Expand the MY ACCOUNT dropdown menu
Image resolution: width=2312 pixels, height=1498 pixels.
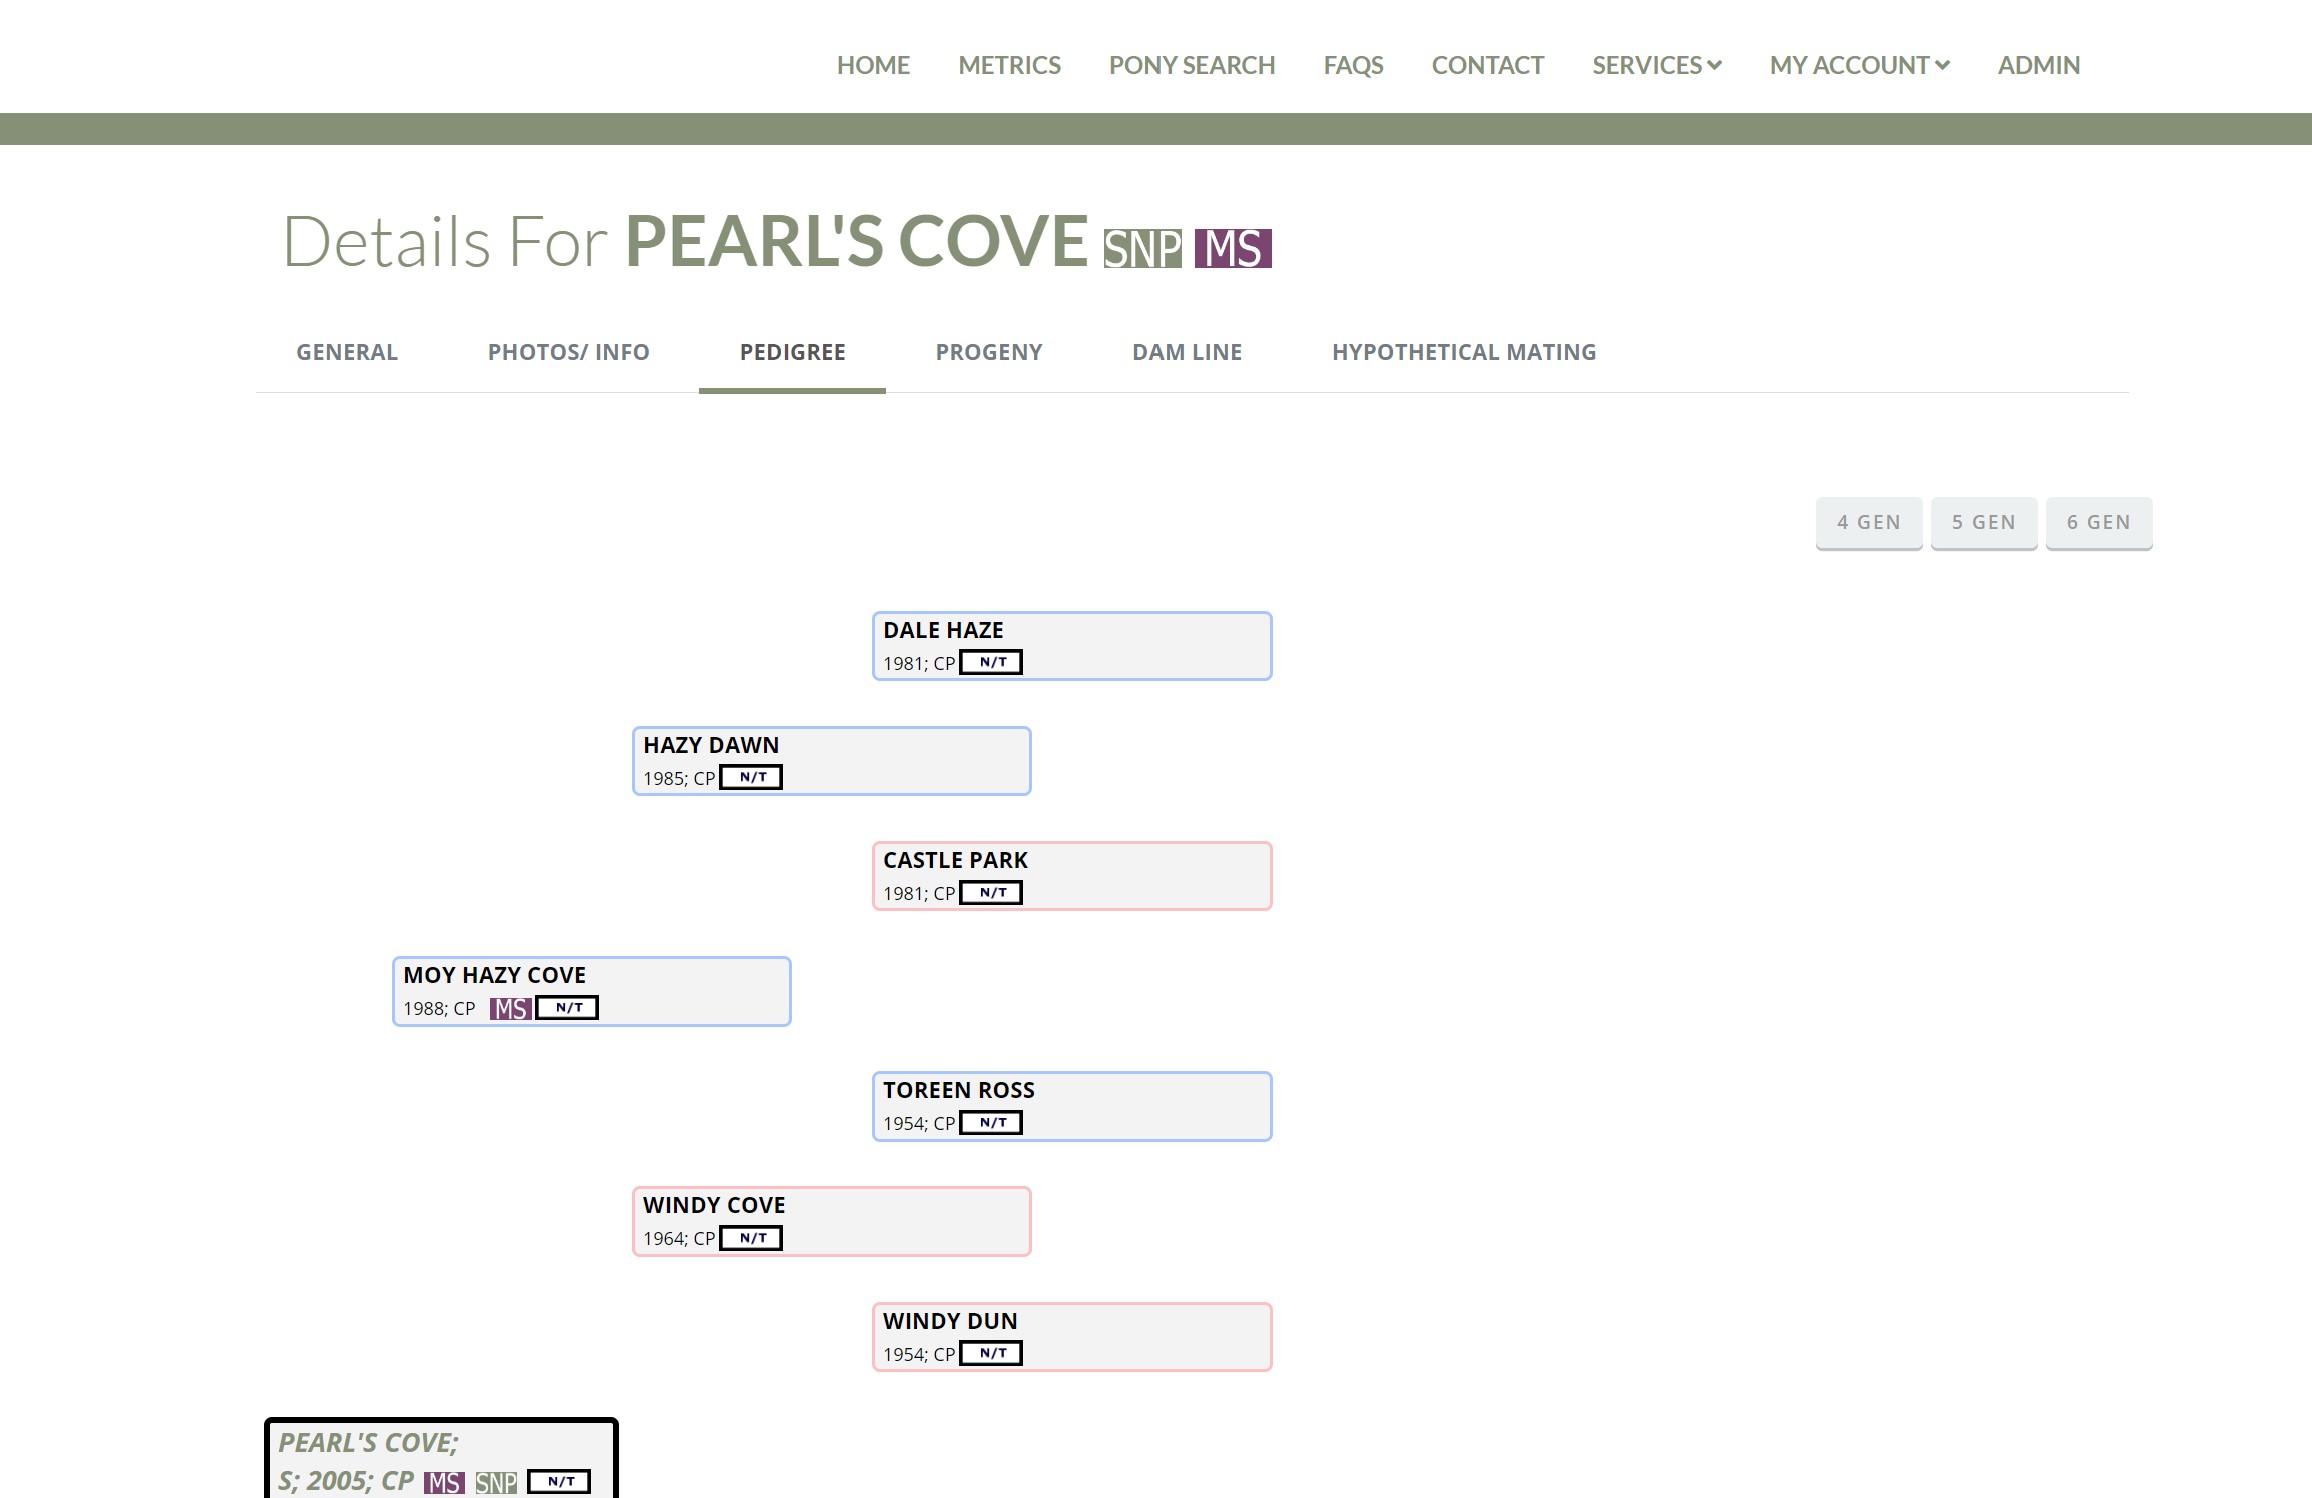point(1860,65)
